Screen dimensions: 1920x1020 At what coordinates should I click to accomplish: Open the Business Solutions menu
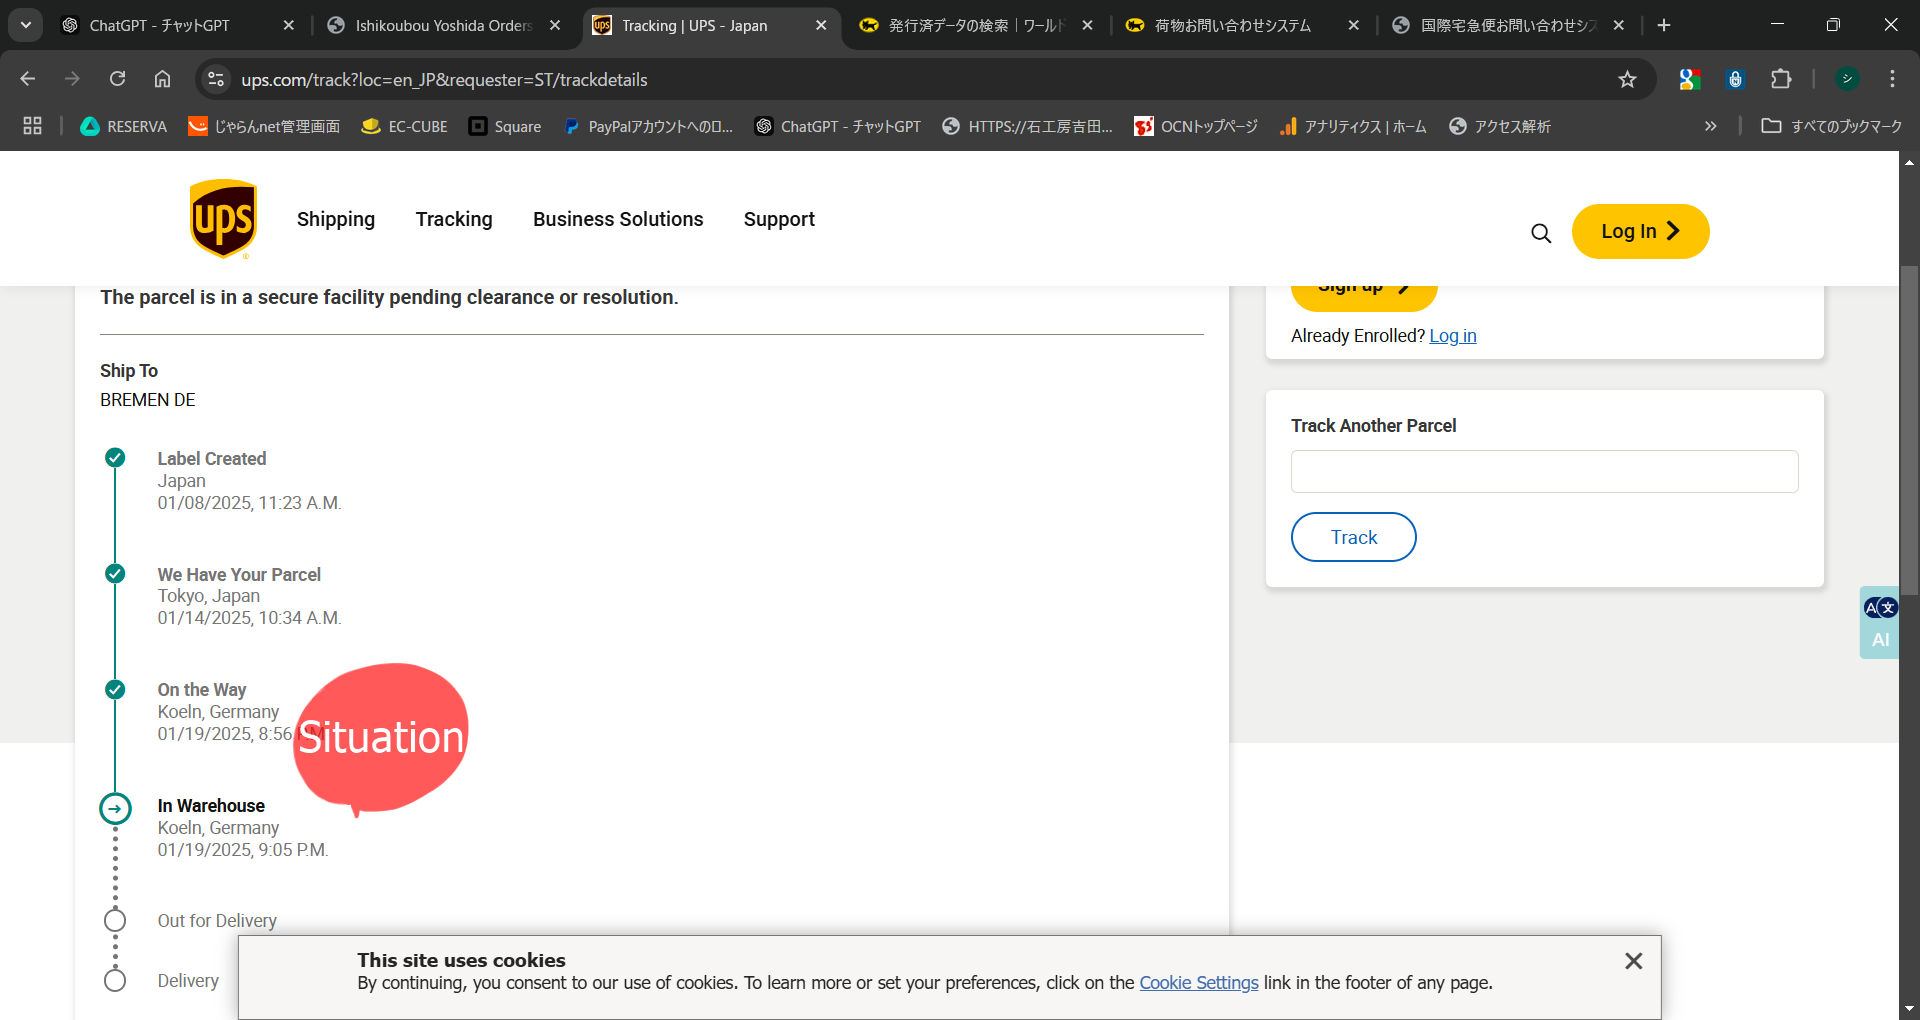(x=618, y=219)
